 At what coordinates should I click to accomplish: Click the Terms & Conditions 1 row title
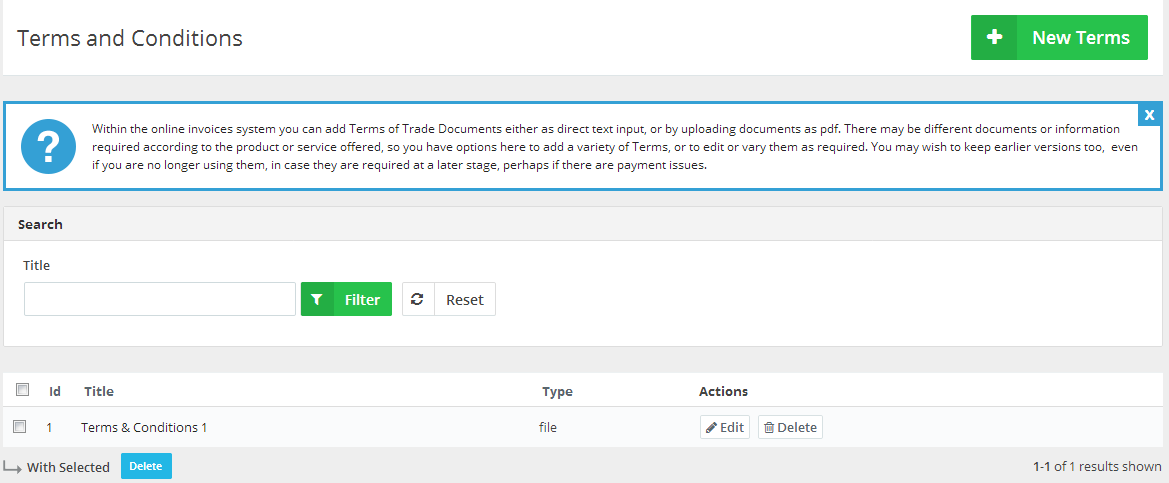coord(144,427)
